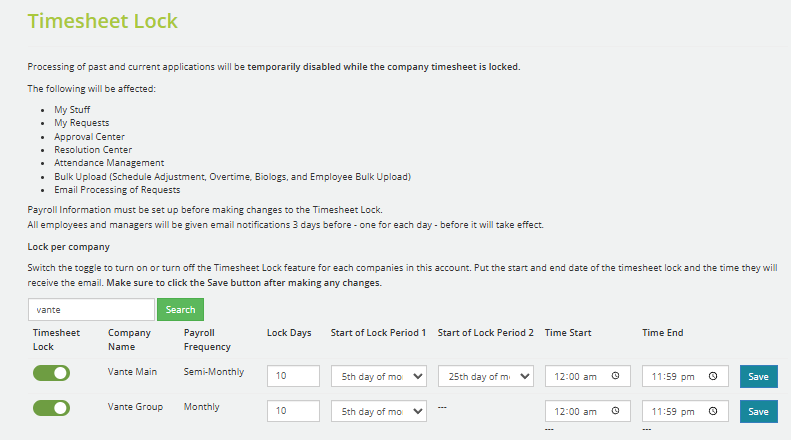Screen dimensions: 791x440
Task: Click clock icon in Vante Main Time End
Action: pyautogui.click(x=712, y=376)
